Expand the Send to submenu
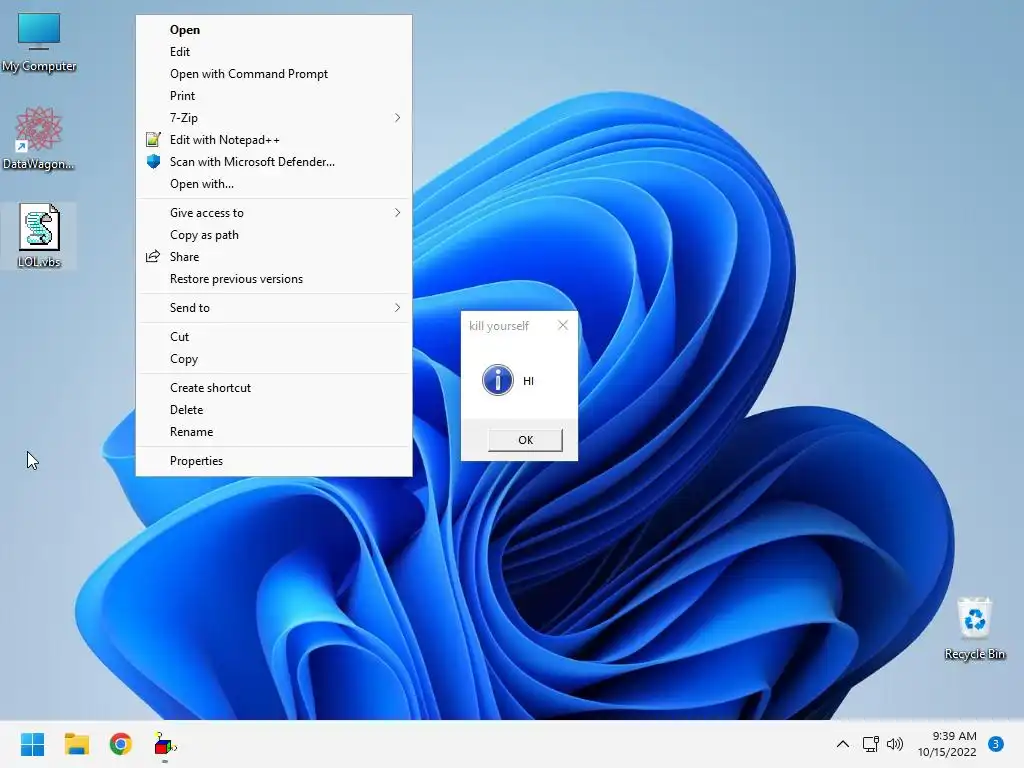 (x=274, y=308)
